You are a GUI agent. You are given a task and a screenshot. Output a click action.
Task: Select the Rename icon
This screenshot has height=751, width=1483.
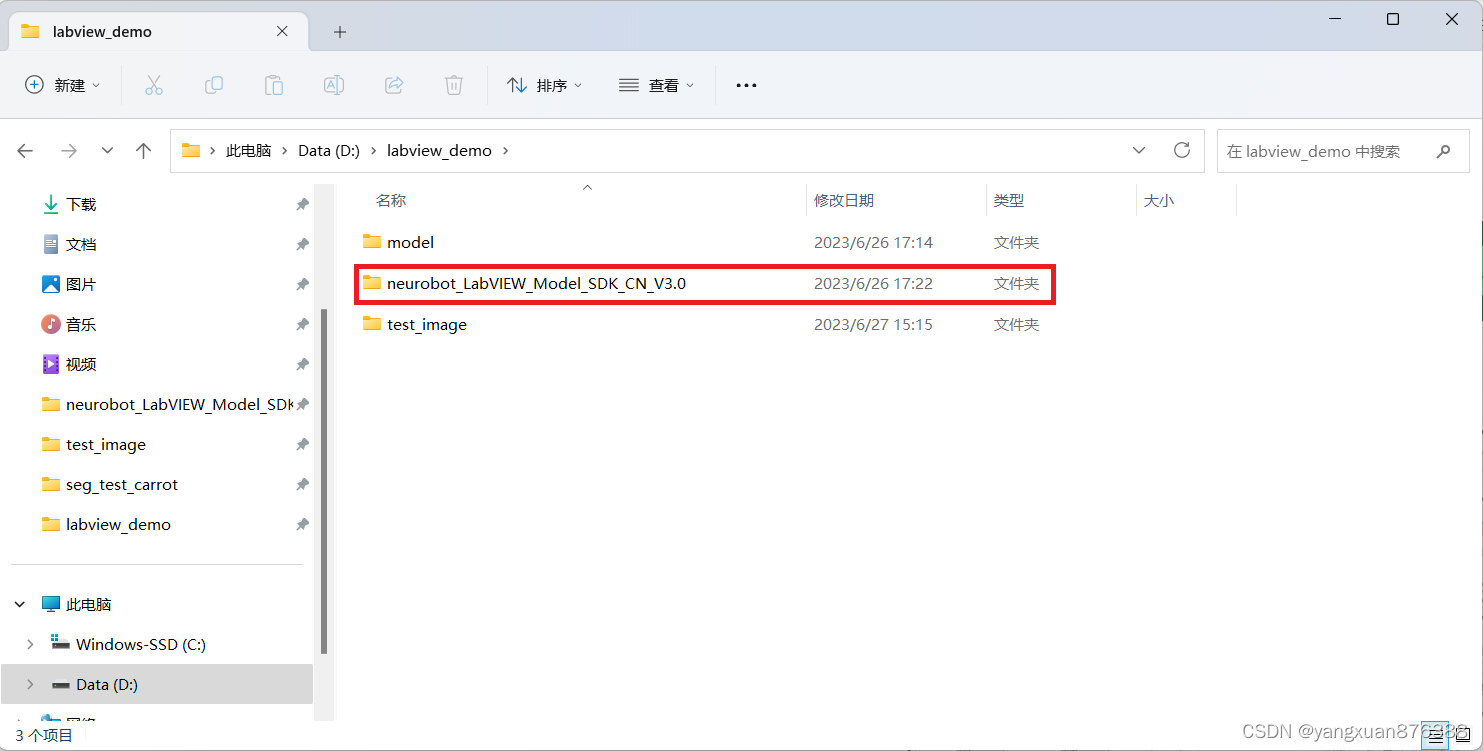(x=333, y=85)
